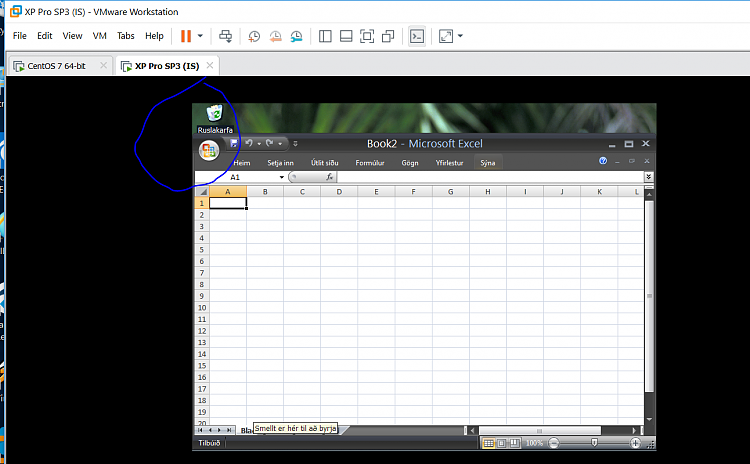Click Revert to snapshot icon in VMware
This screenshot has height=464, width=750.
point(275,36)
